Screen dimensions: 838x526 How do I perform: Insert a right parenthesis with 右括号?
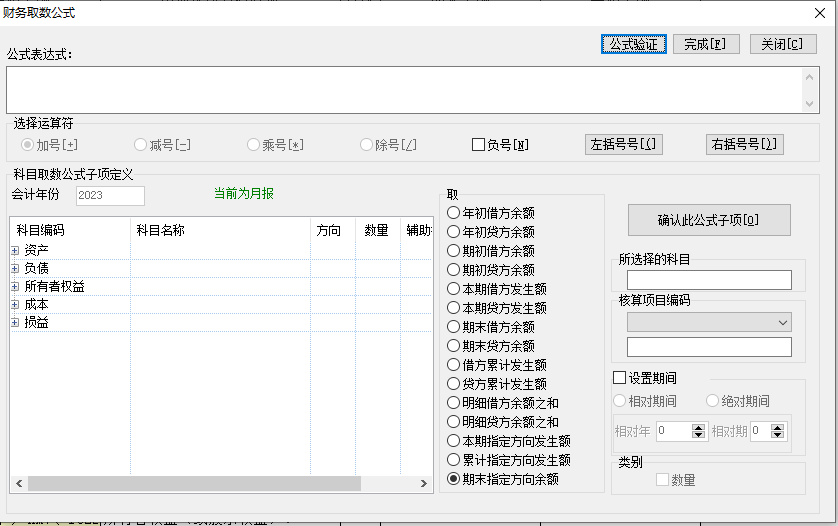[744, 144]
